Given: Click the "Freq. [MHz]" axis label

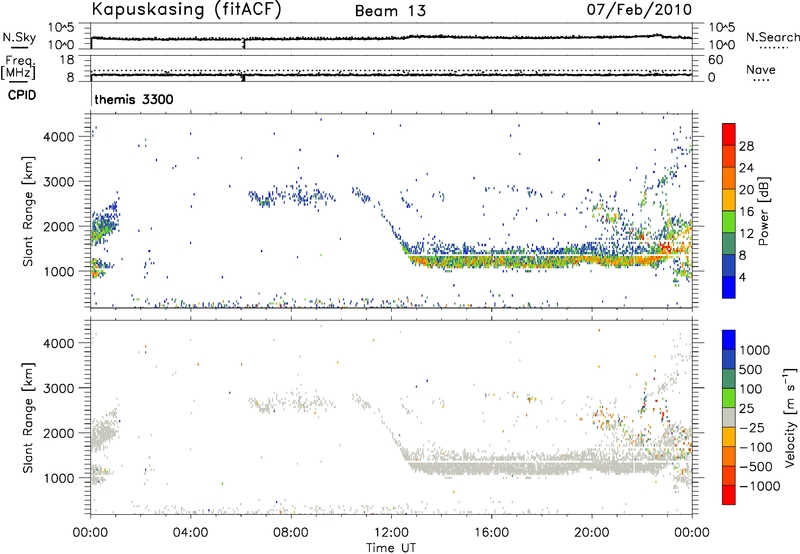Looking at the screenshot, I should tap(18, 67).
